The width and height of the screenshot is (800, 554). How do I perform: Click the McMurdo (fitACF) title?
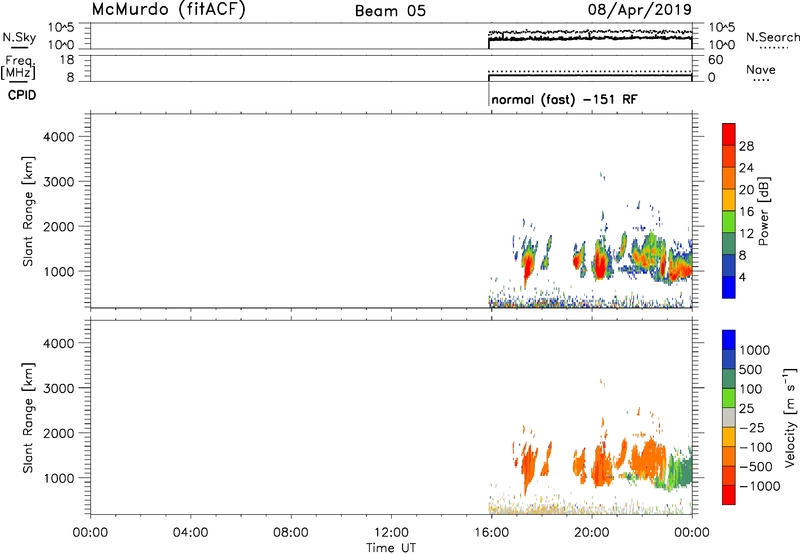[168, 9]
